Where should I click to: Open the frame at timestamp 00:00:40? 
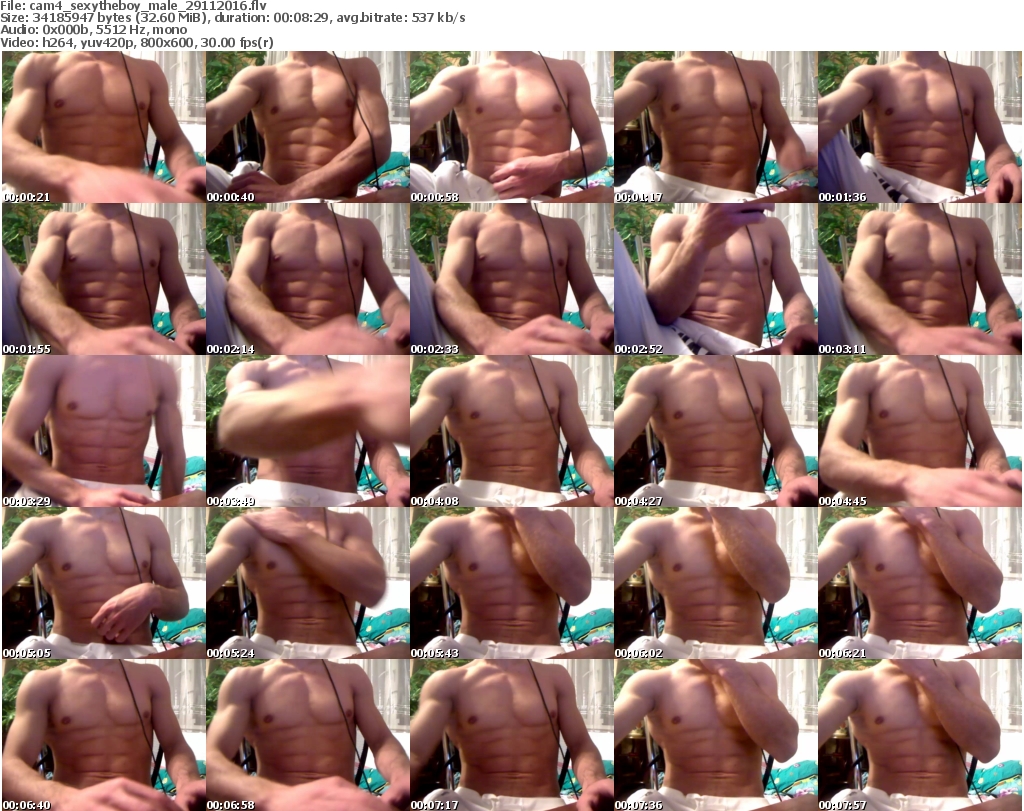pyautogui.click(x=308, y=127)
